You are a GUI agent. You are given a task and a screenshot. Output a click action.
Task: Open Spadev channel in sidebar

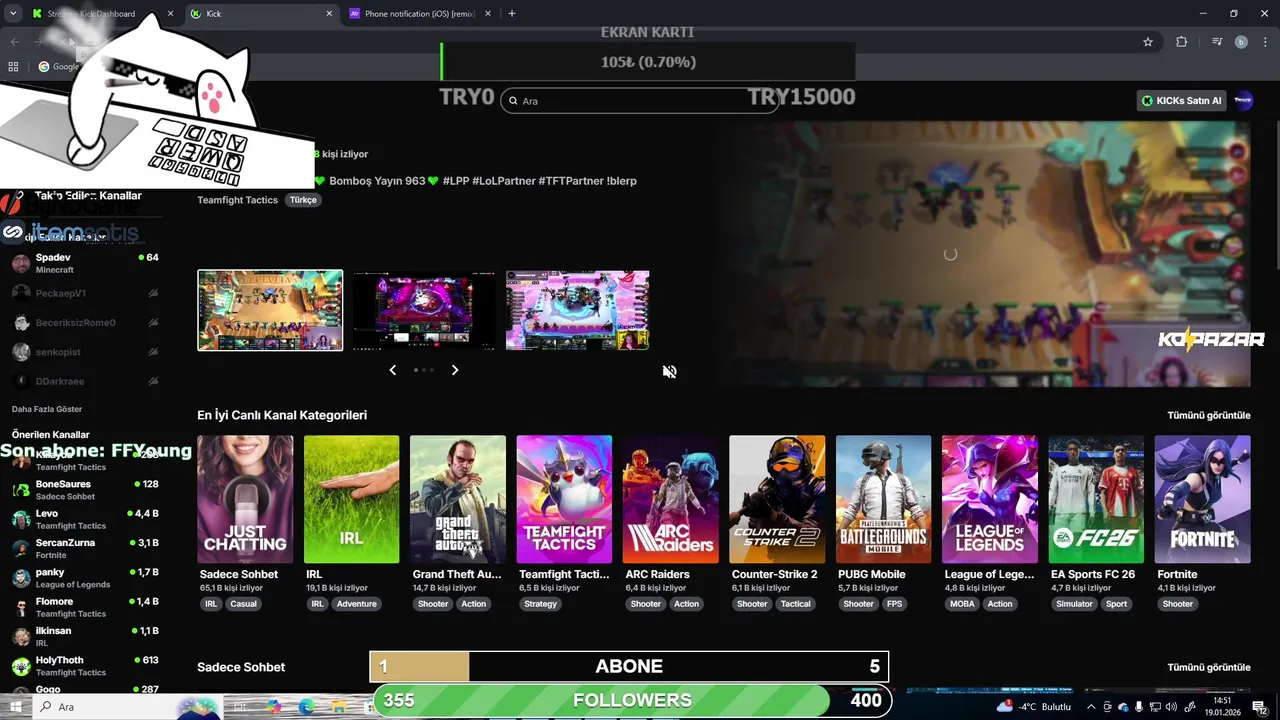pos(84,263)
